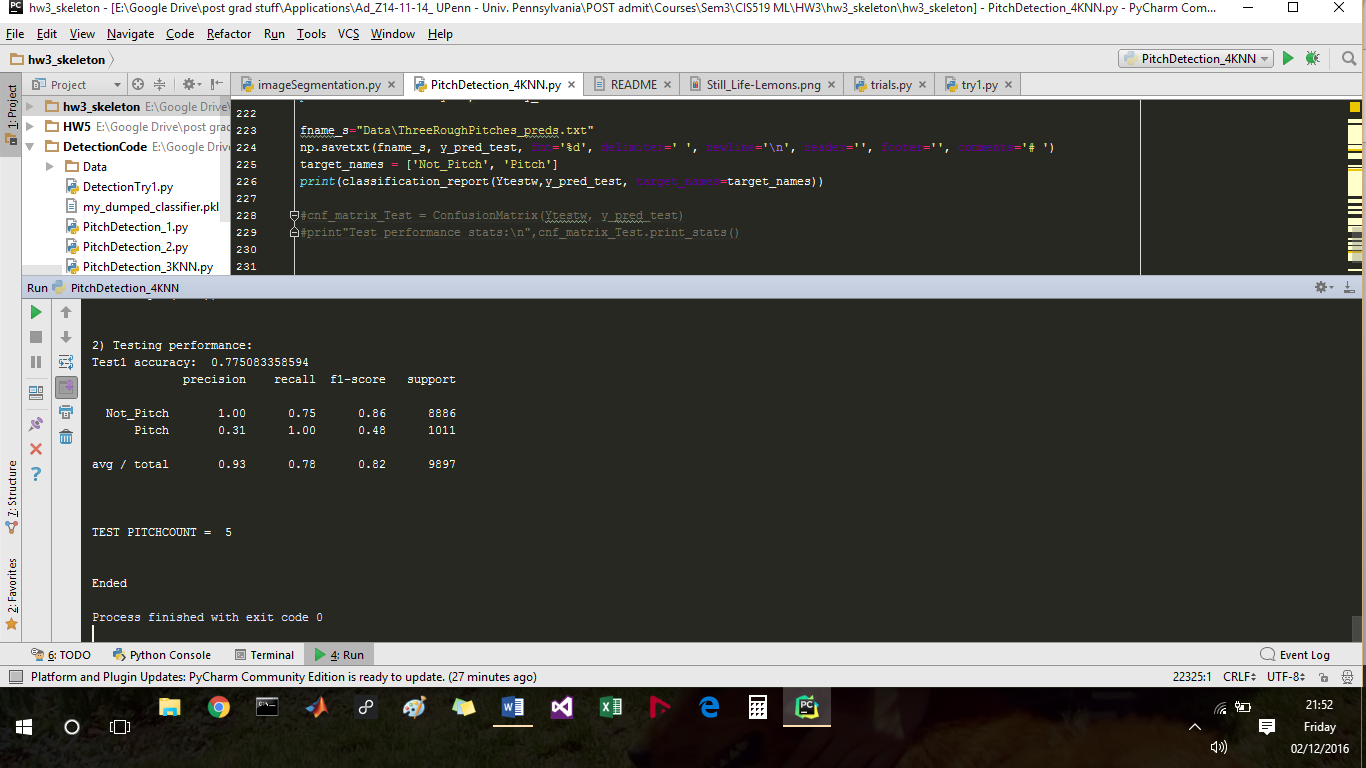This screenshot has height=768, width=1366.
Task: Select PitchDetection_1.py in tree
Action: [135, 226]
